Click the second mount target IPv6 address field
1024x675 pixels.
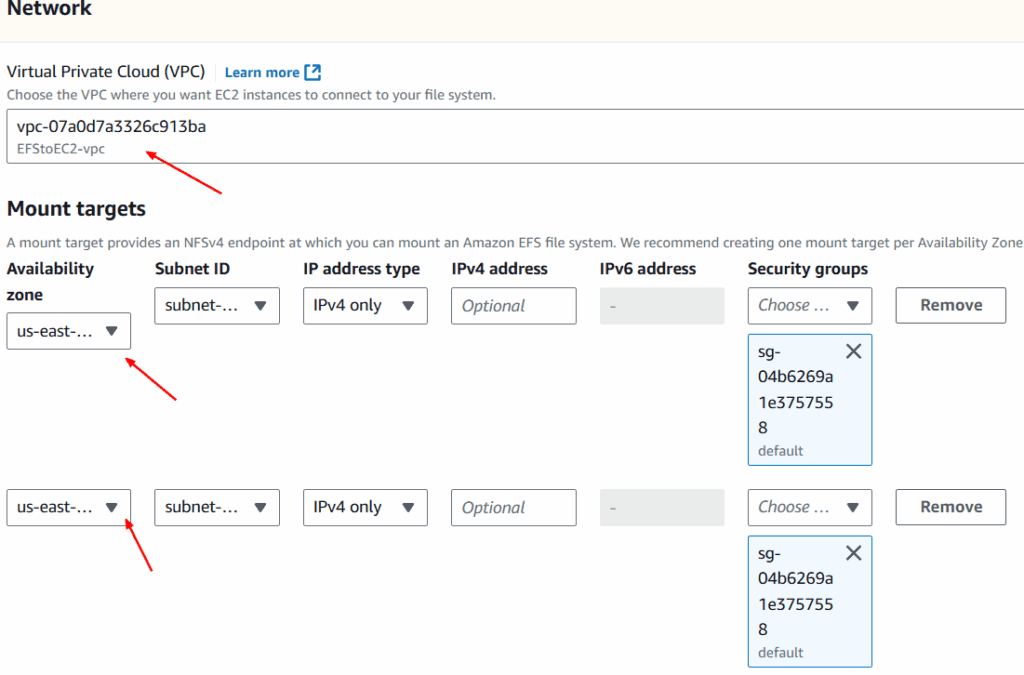point(662,507)
